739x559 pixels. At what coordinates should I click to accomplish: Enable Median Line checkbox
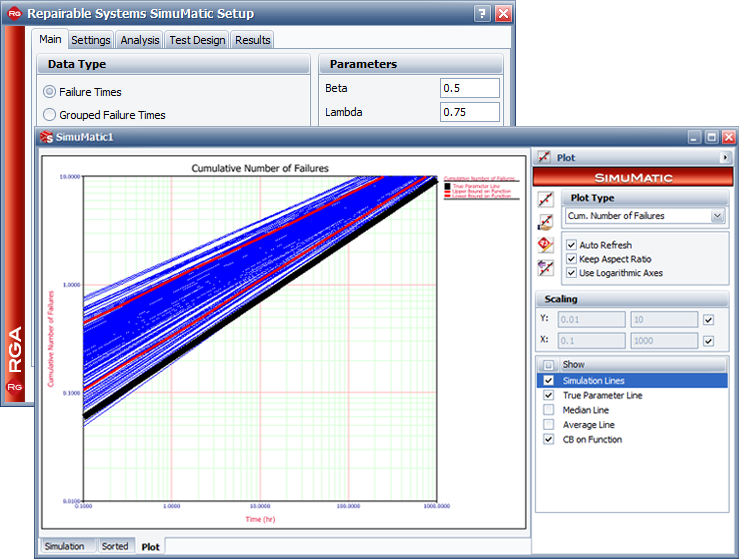(x=549, y=410)
